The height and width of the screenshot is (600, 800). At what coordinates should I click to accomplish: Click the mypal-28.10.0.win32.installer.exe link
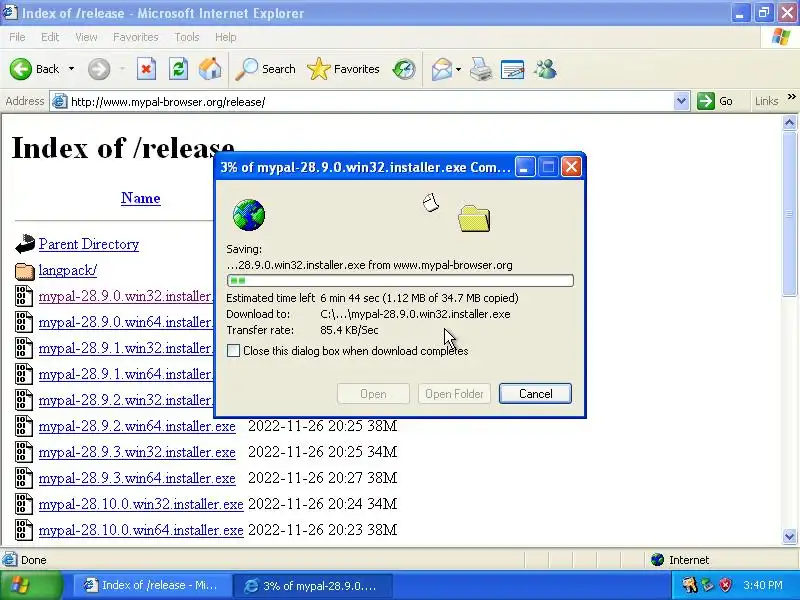[141, 504]
